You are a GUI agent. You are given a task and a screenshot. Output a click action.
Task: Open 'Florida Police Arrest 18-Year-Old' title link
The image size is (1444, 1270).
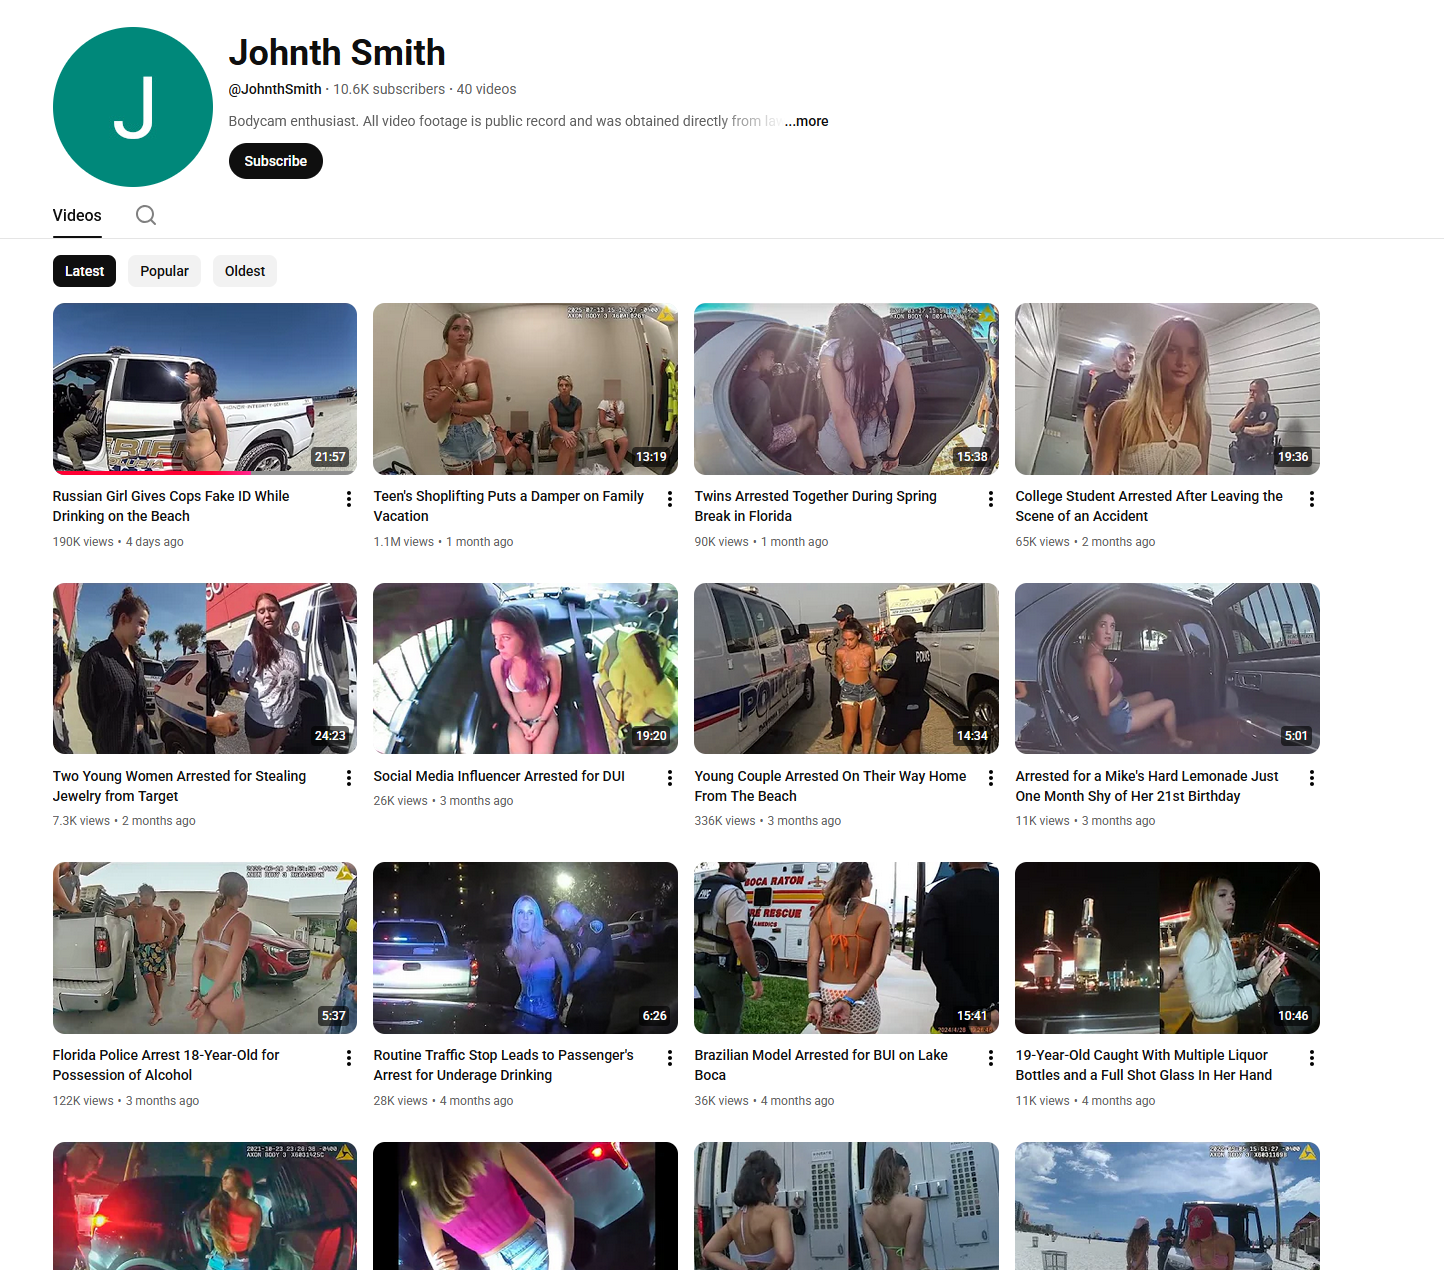click(x=166, y=1065)
